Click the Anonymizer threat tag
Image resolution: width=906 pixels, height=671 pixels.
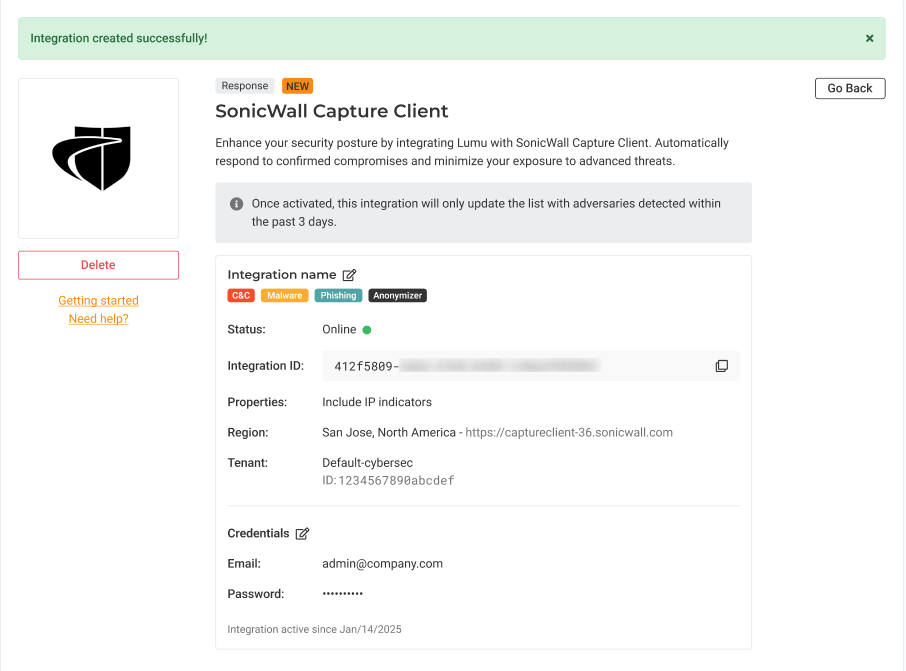(397, 296)
